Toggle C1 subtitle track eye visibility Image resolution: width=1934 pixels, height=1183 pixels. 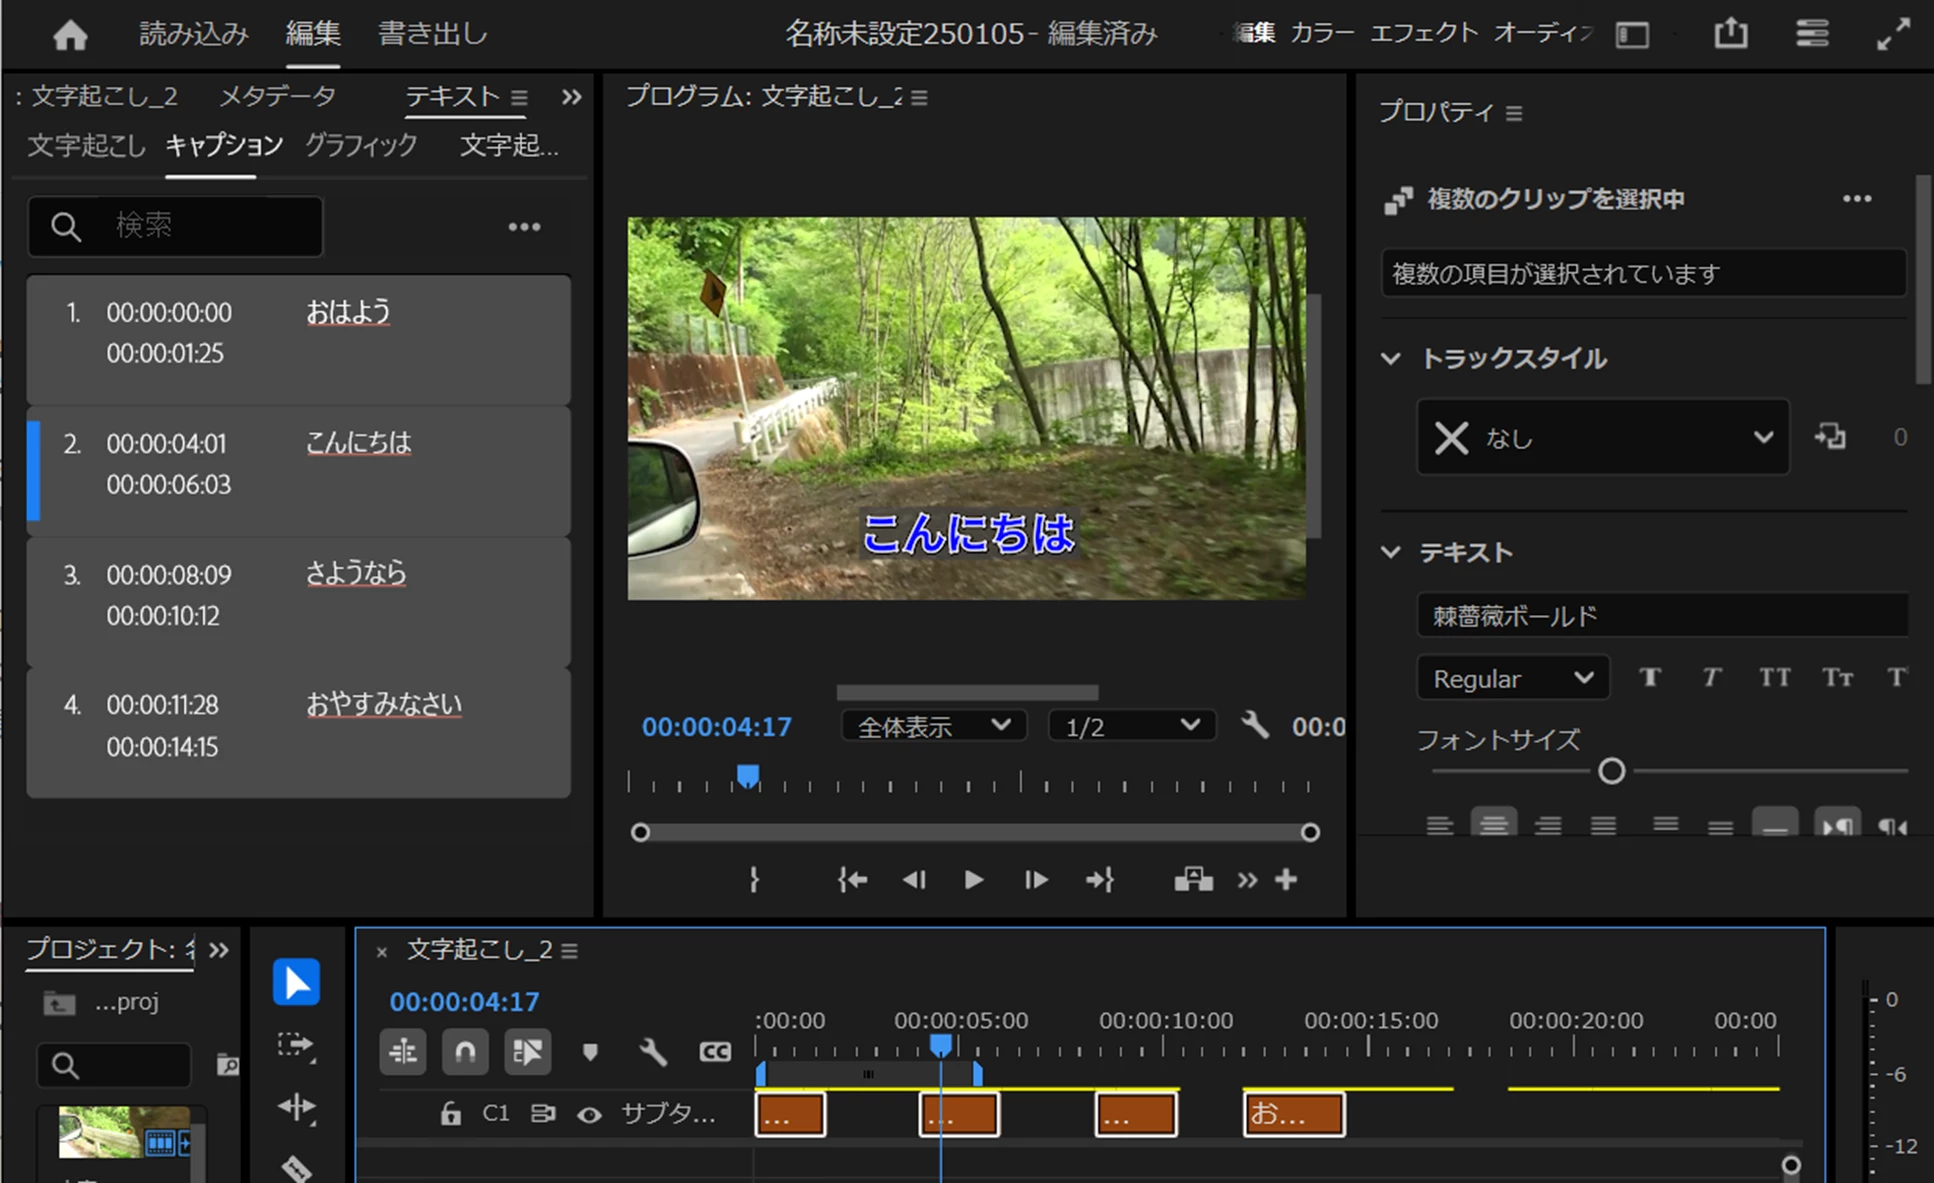tap(589, 1114)
